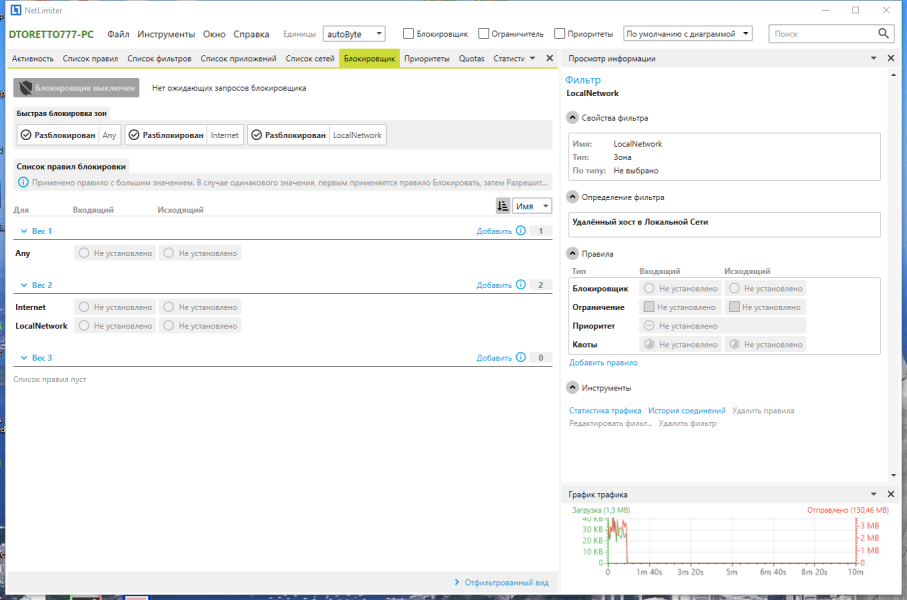This screenshot has width=907, height=600.
Task: Set outgoing blocker rule for Any
Action: (200, 253)
